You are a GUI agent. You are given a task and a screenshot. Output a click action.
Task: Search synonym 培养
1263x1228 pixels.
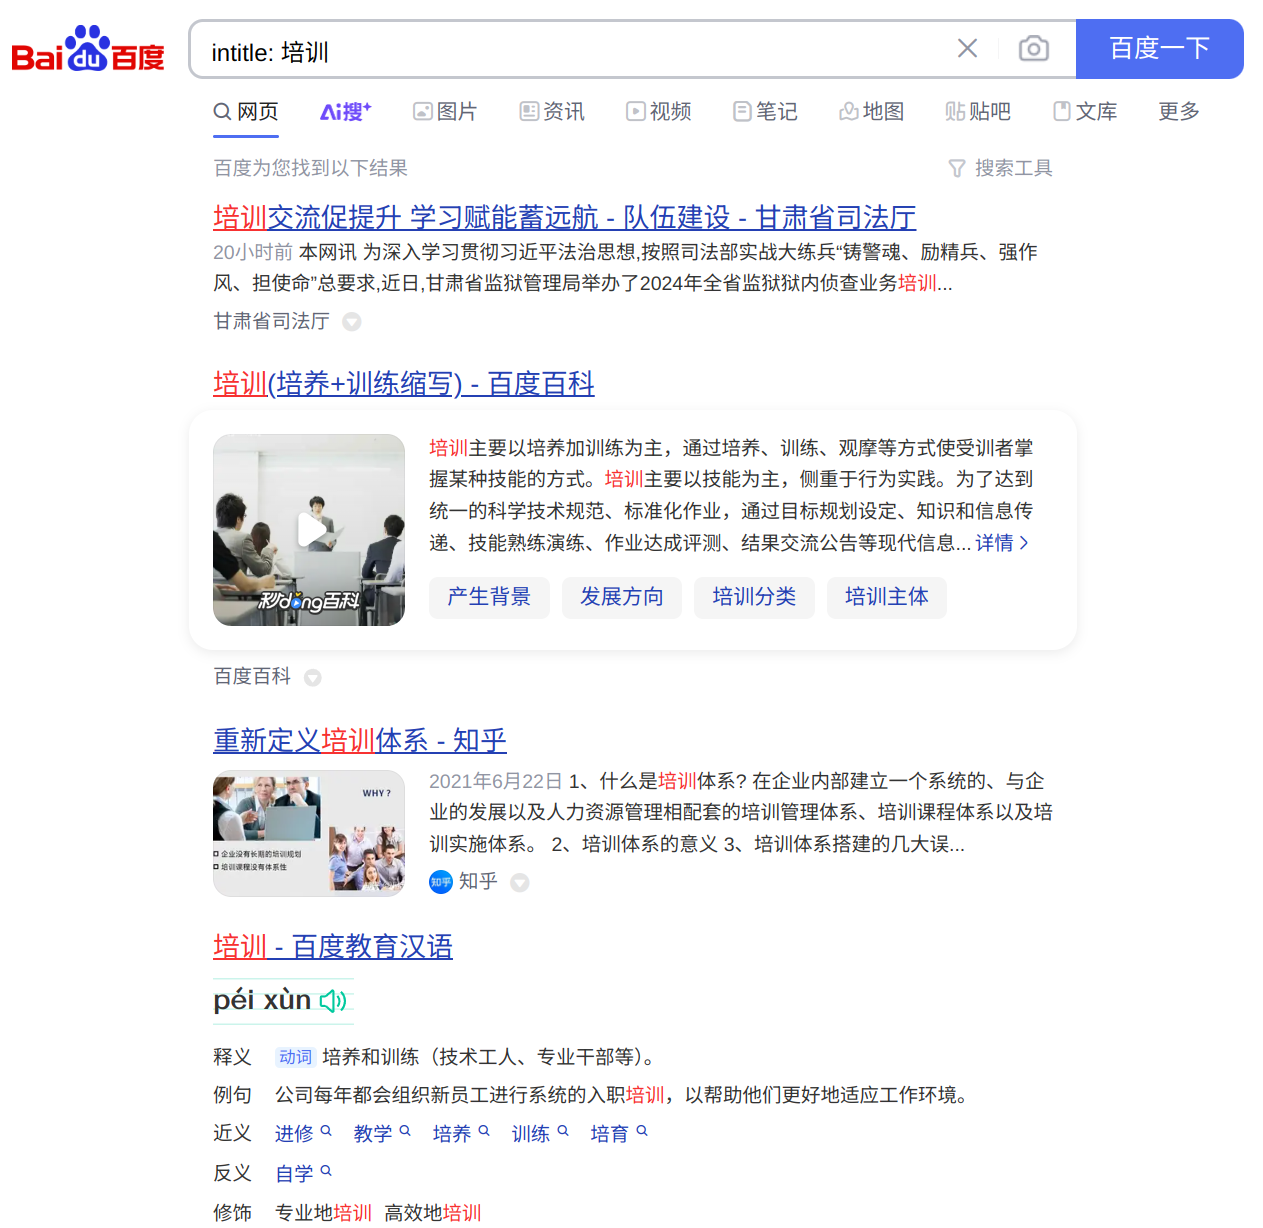coord(461,1133)
